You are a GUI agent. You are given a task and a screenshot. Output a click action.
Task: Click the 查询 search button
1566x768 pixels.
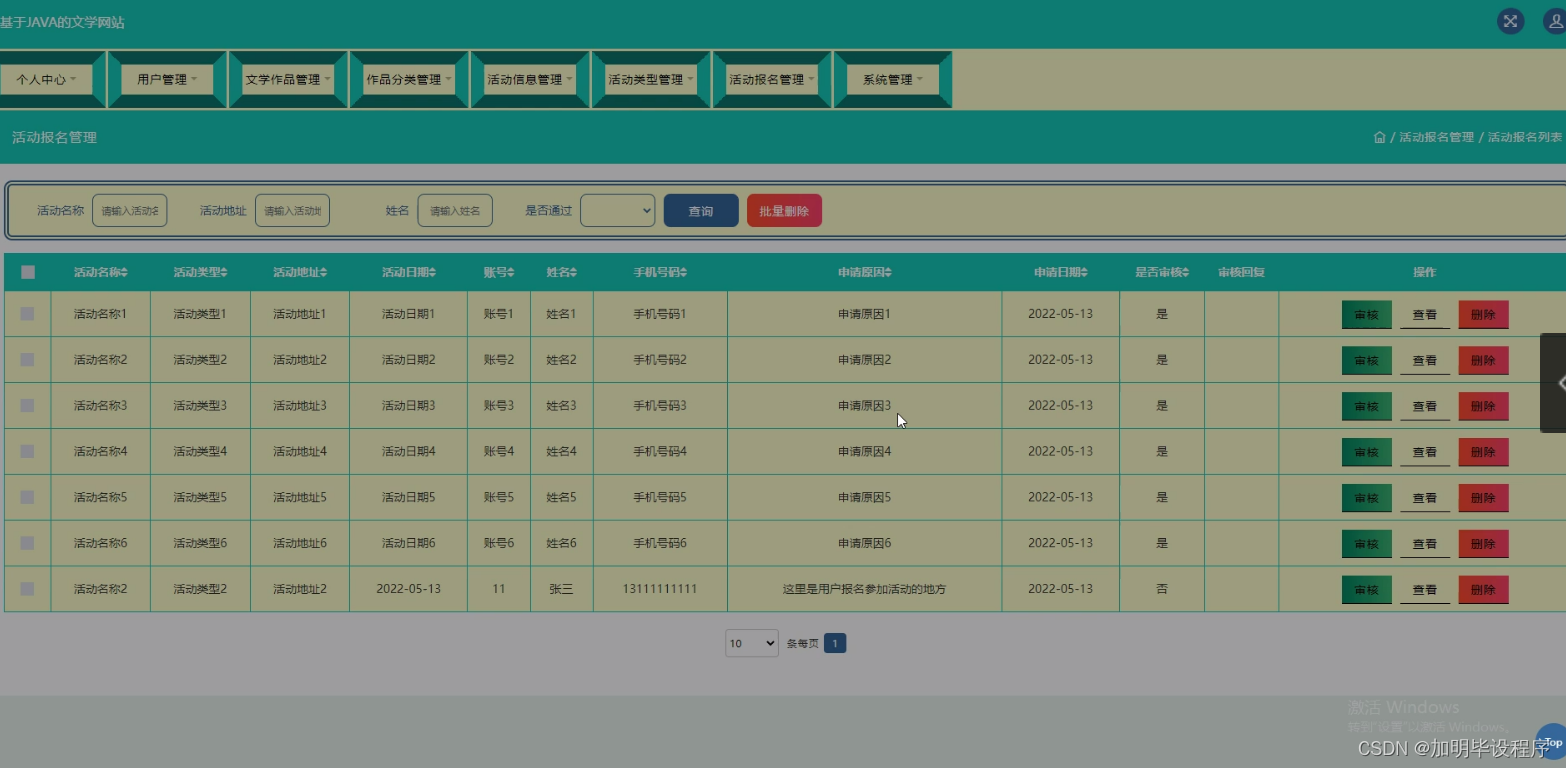(x=700, y=210)
